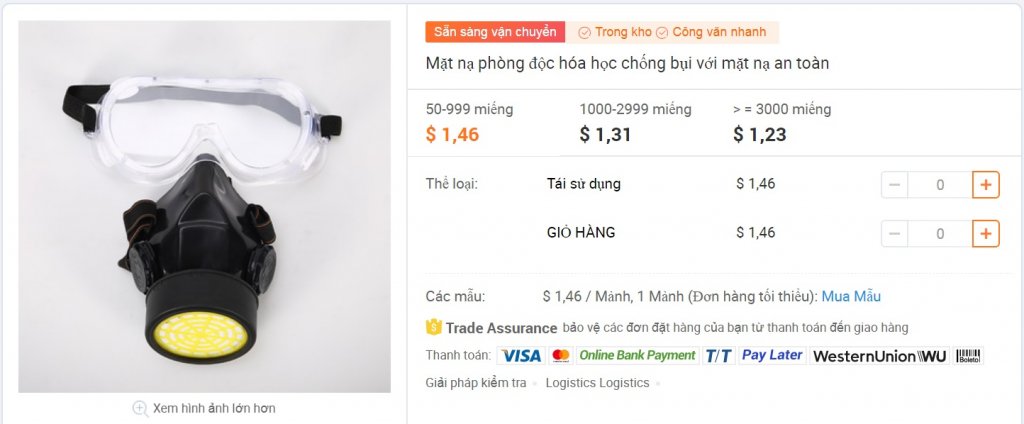1024x424 pixels.
Task: Click the Pay Later payment icon
Action: [772, 355]
